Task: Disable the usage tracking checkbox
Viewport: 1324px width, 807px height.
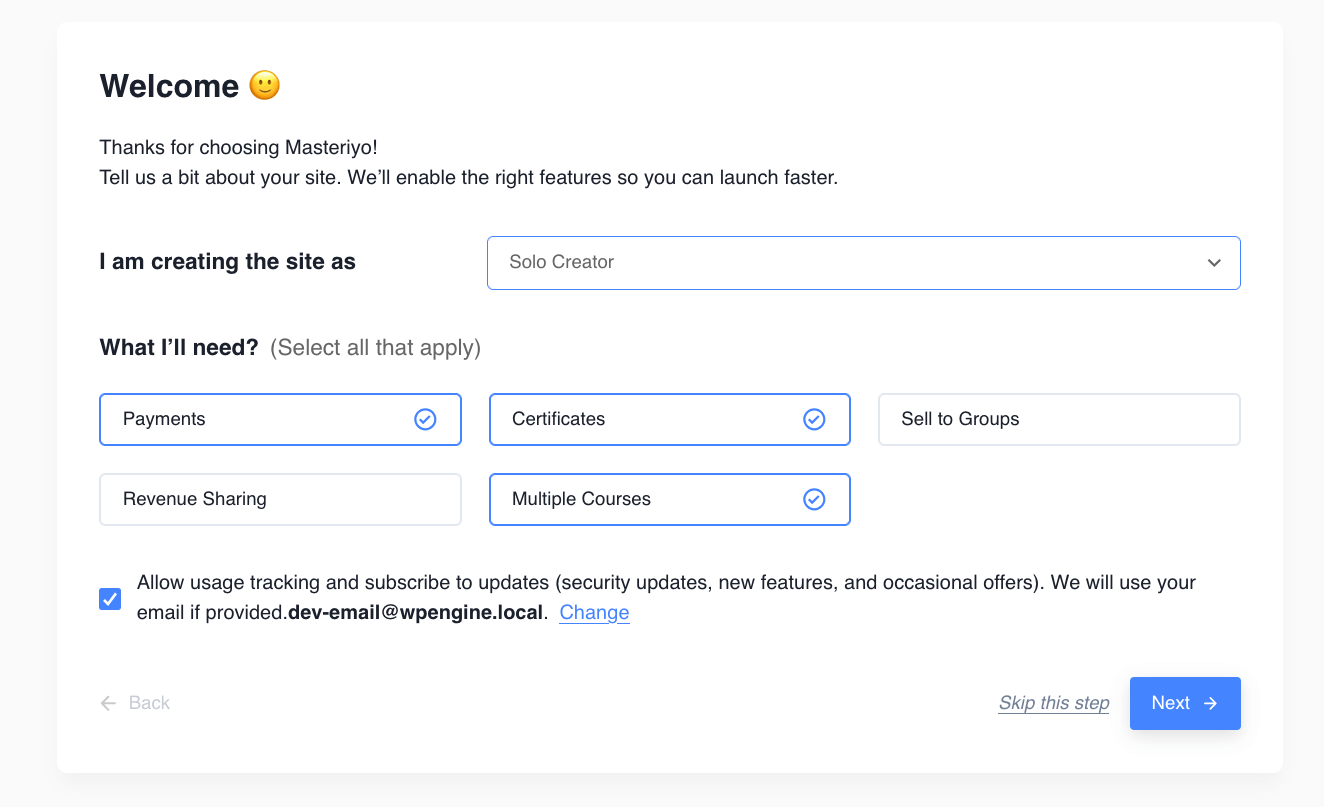Action: [x=110, y=599]
